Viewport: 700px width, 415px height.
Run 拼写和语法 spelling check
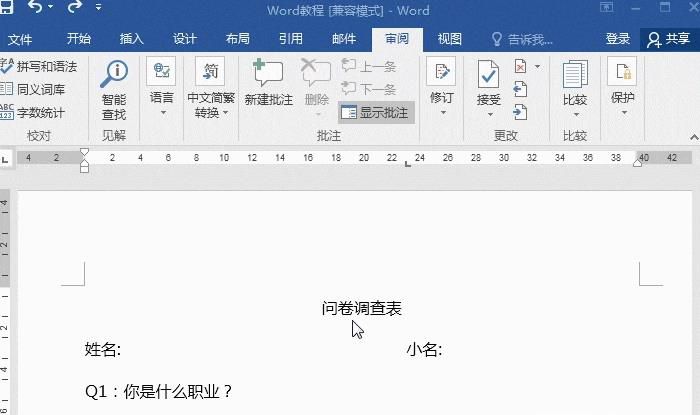pyautogui.click(x=39, y=66)
